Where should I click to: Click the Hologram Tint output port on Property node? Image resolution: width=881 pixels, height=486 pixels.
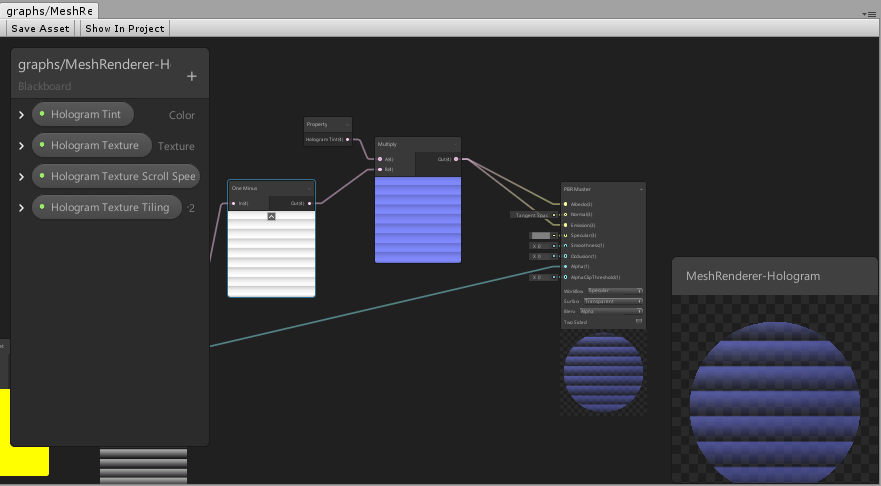point(347,139)
